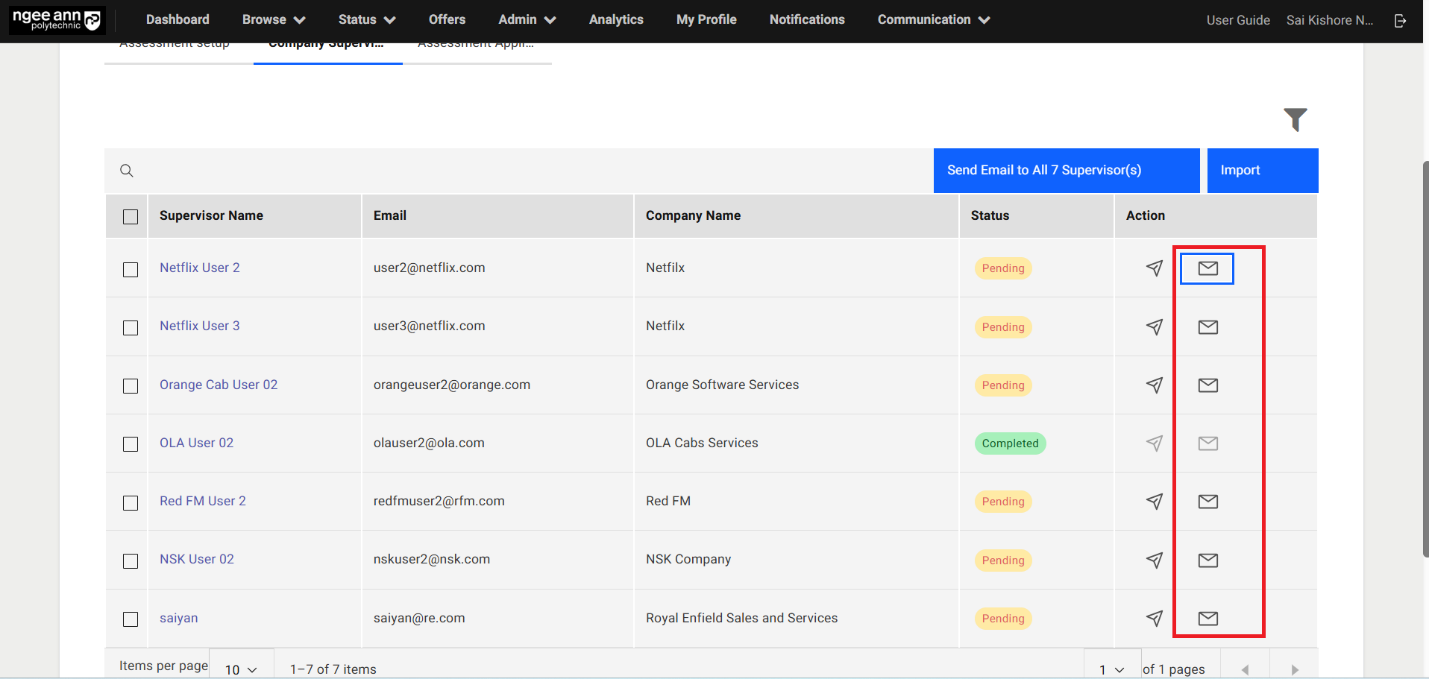Expand the Communication menu

tap(933, 20)
